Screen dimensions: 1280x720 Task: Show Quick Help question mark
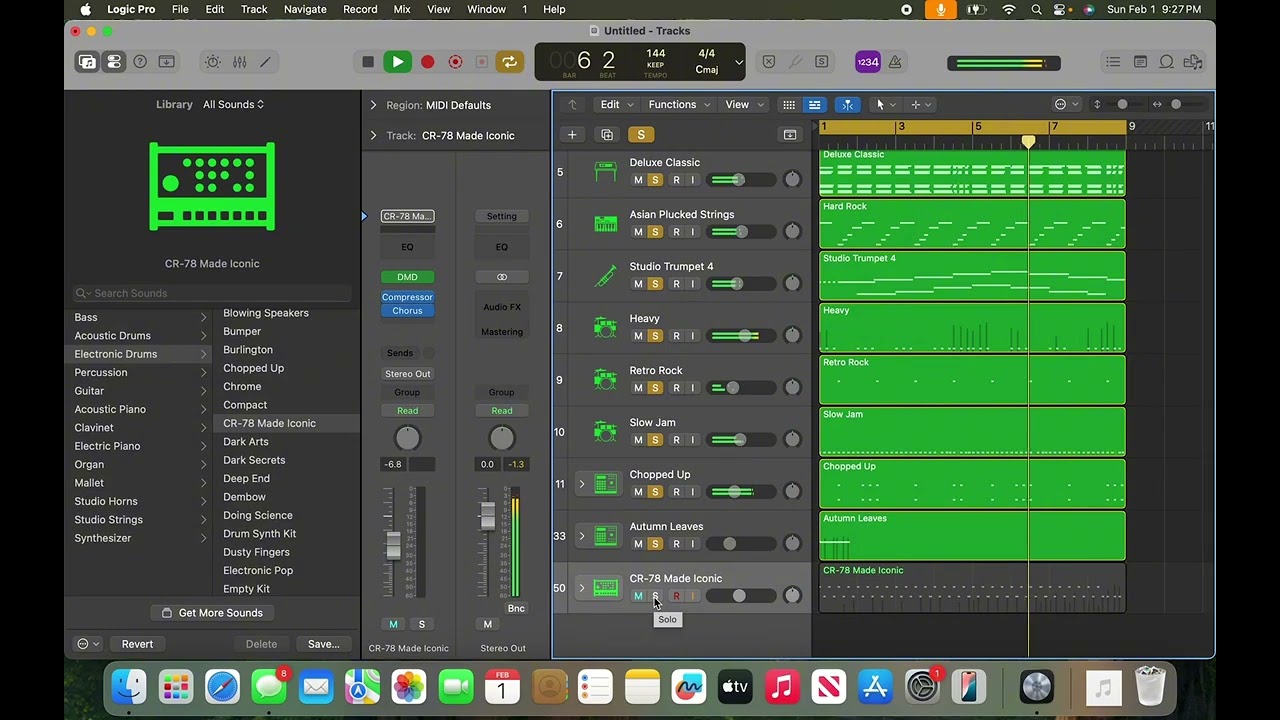pos(140,62)
